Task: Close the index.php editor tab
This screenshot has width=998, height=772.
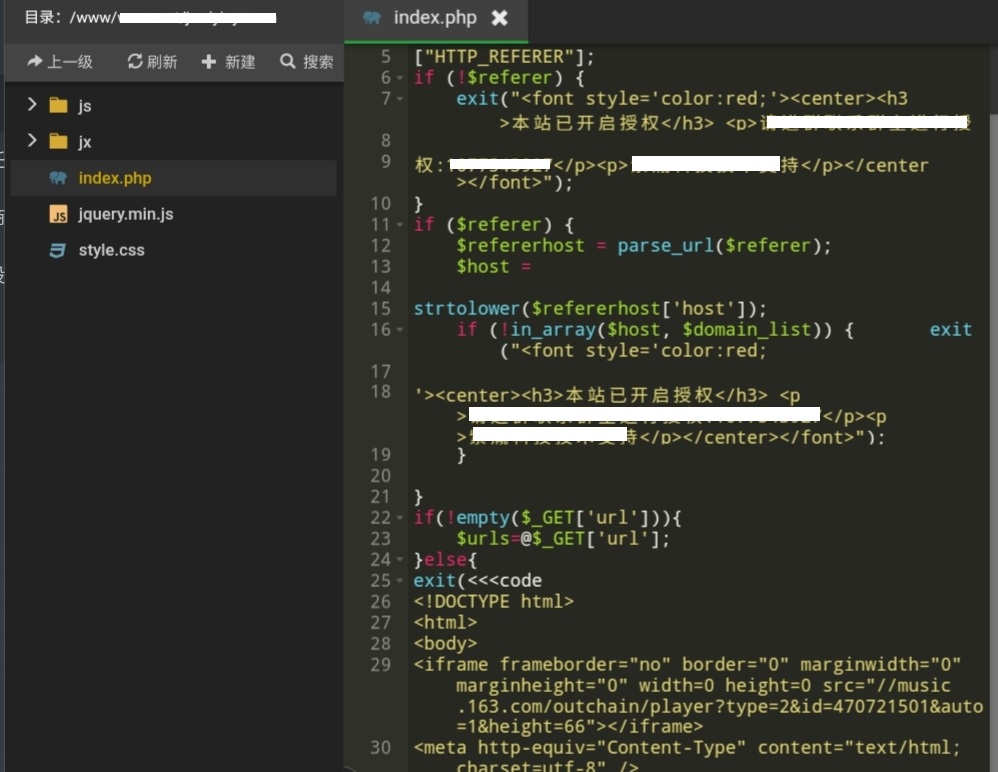Action: 500,18
